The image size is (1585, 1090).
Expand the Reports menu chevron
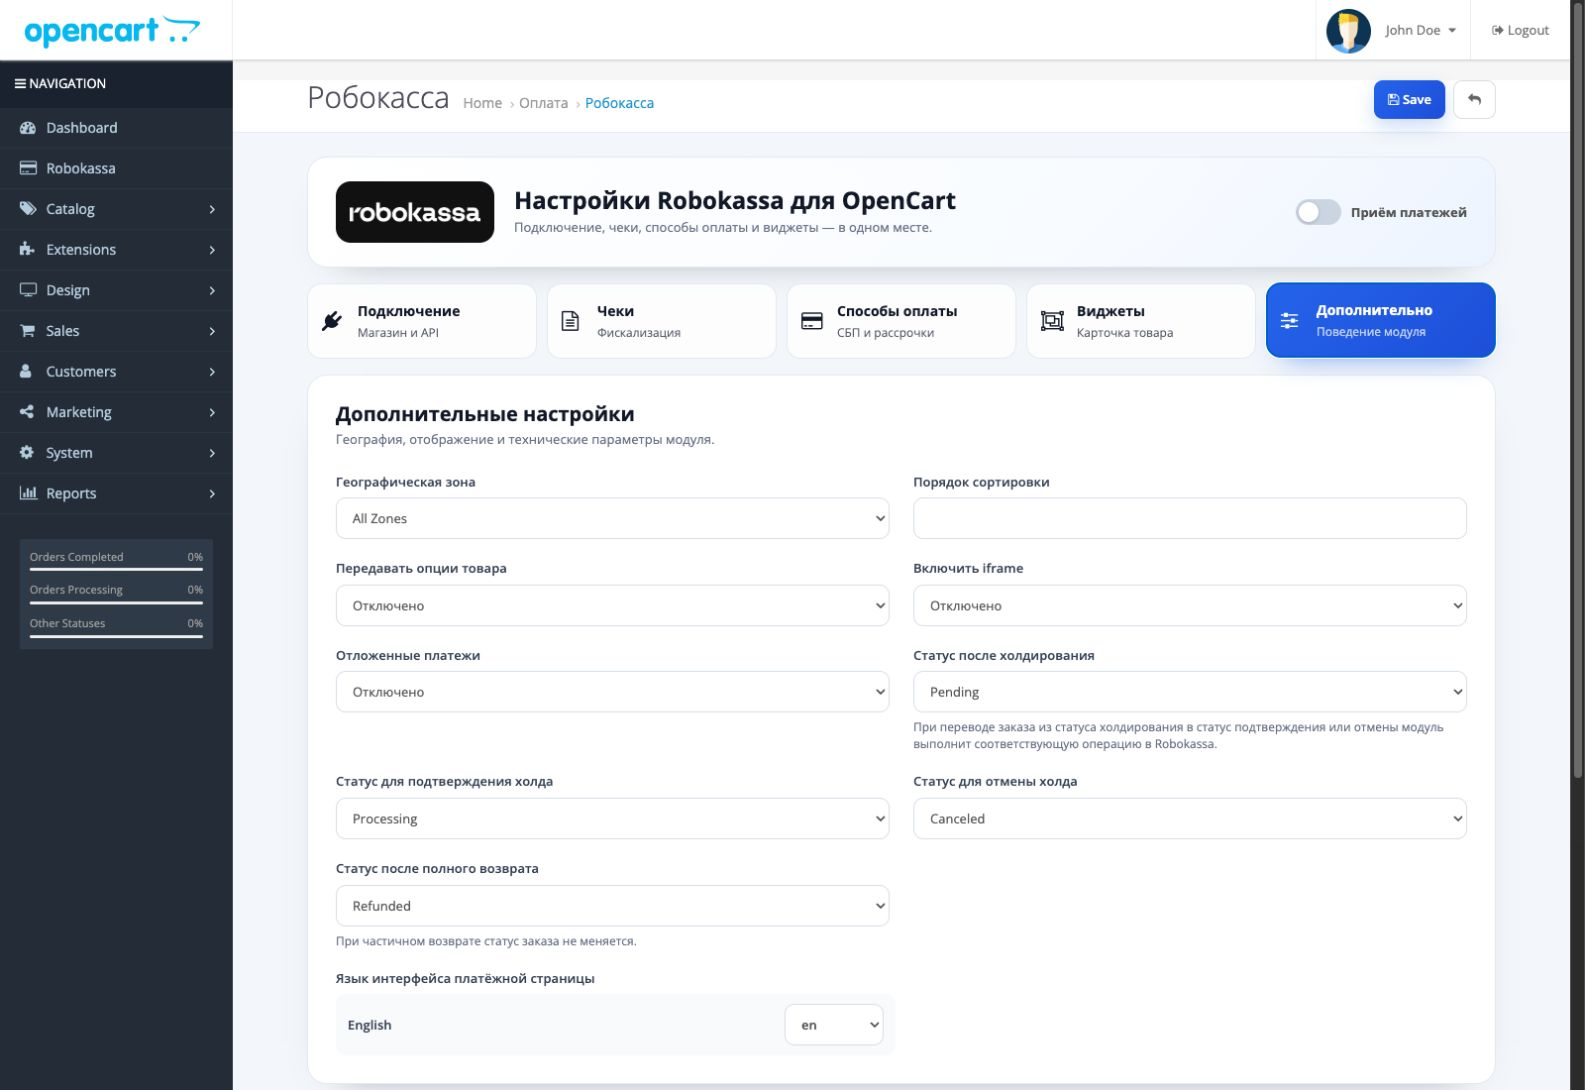point(212,493)
